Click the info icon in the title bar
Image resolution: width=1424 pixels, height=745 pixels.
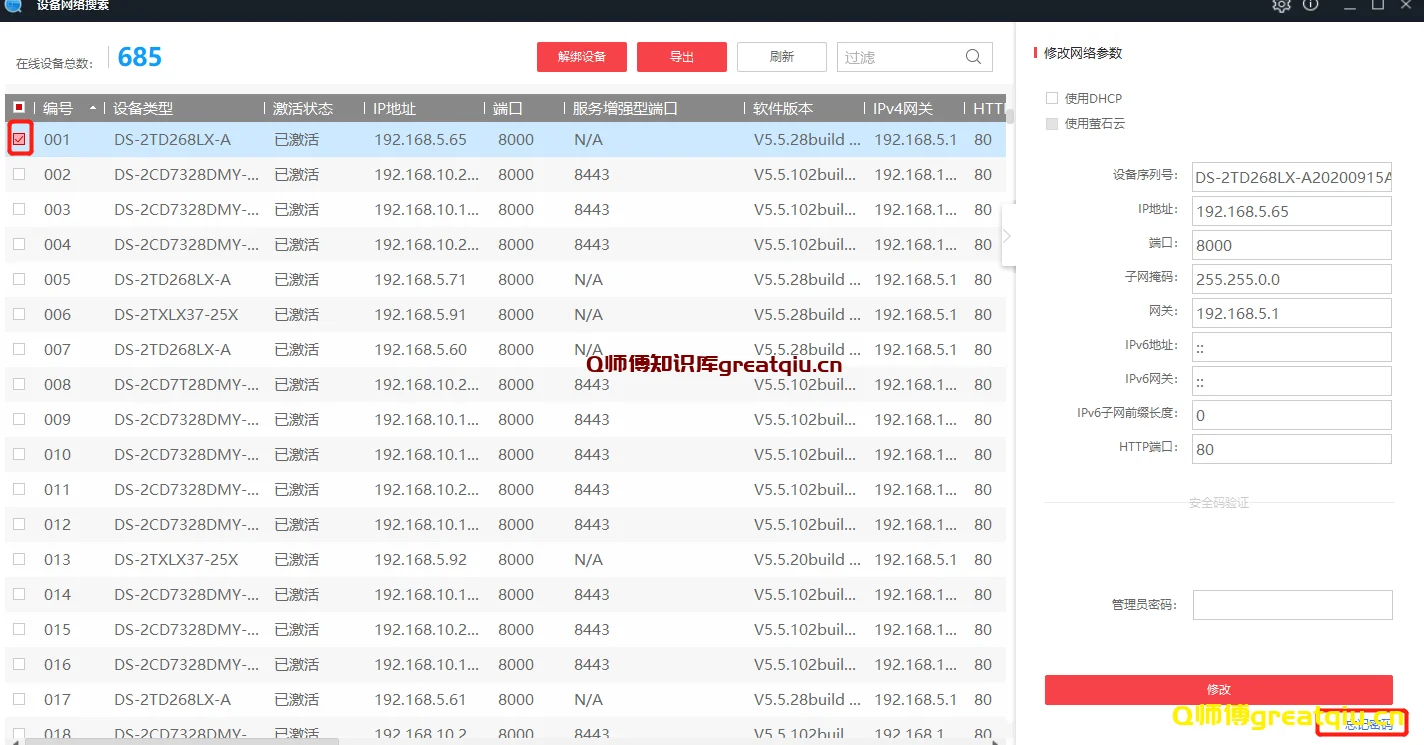[x=1309, y=6]
